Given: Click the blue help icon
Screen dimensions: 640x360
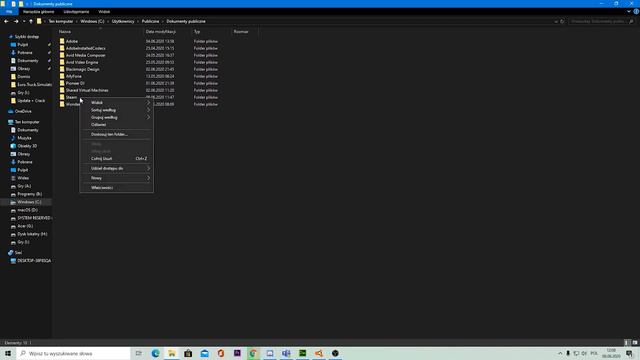Looking at the screenshot, I should point(636,12).
